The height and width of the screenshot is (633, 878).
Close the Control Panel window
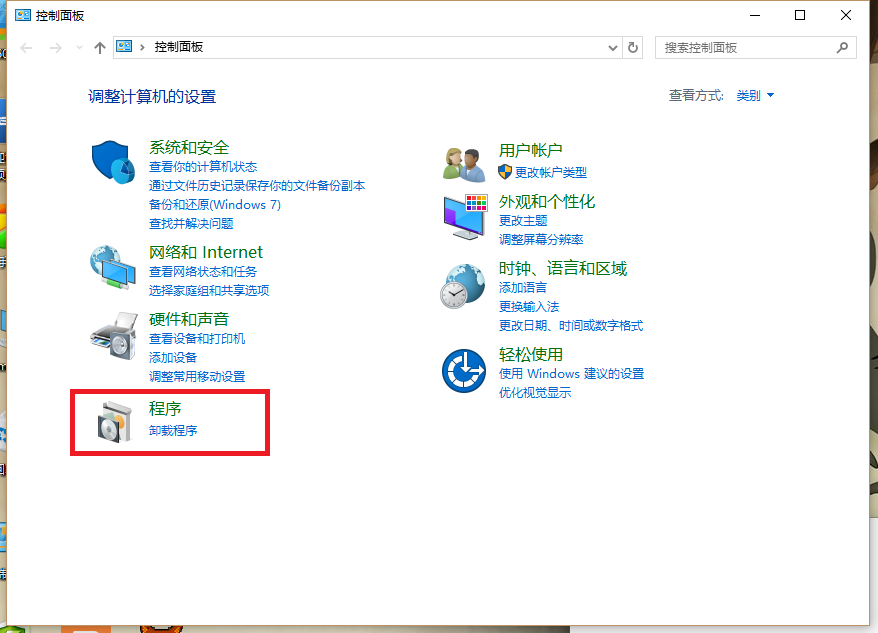click(x=846, y=15)
